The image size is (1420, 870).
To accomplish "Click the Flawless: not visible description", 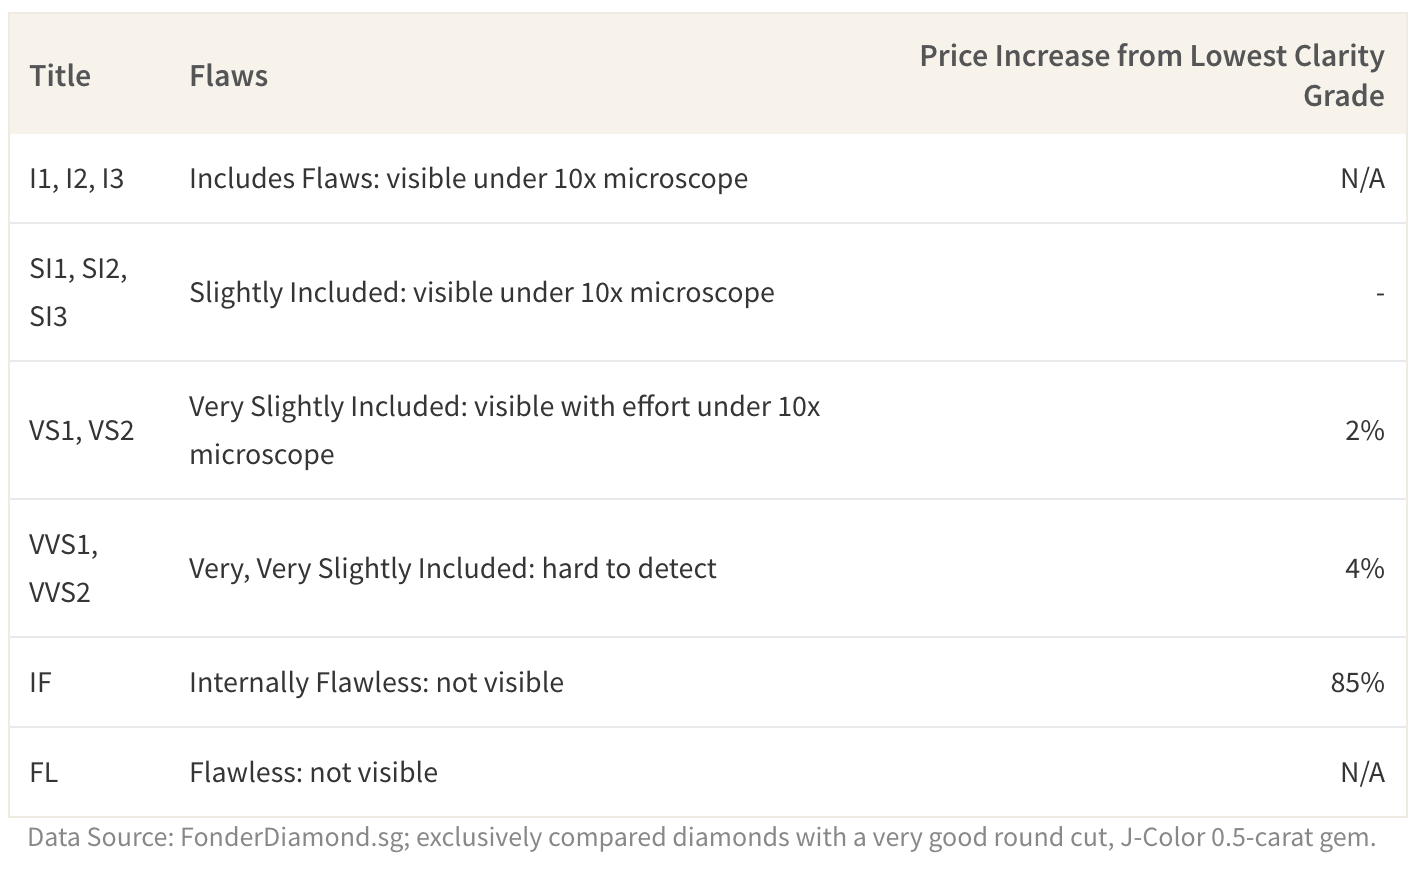I will coord(313,772).
